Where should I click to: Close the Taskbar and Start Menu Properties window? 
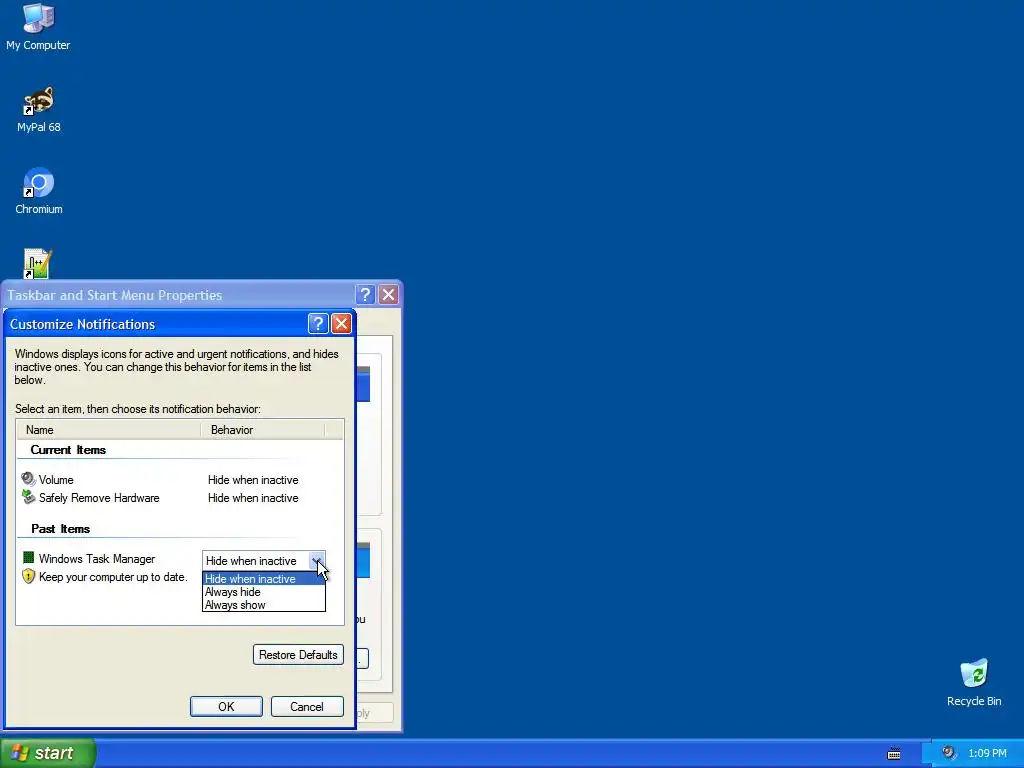click(x=389, y=295)
